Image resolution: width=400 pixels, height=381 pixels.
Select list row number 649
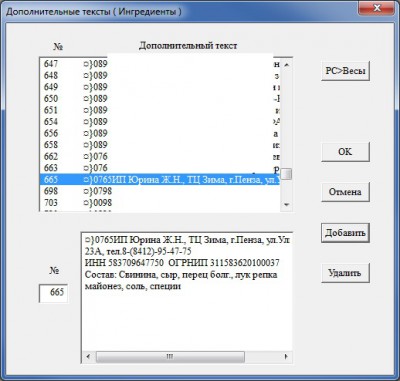pos(160,87)
